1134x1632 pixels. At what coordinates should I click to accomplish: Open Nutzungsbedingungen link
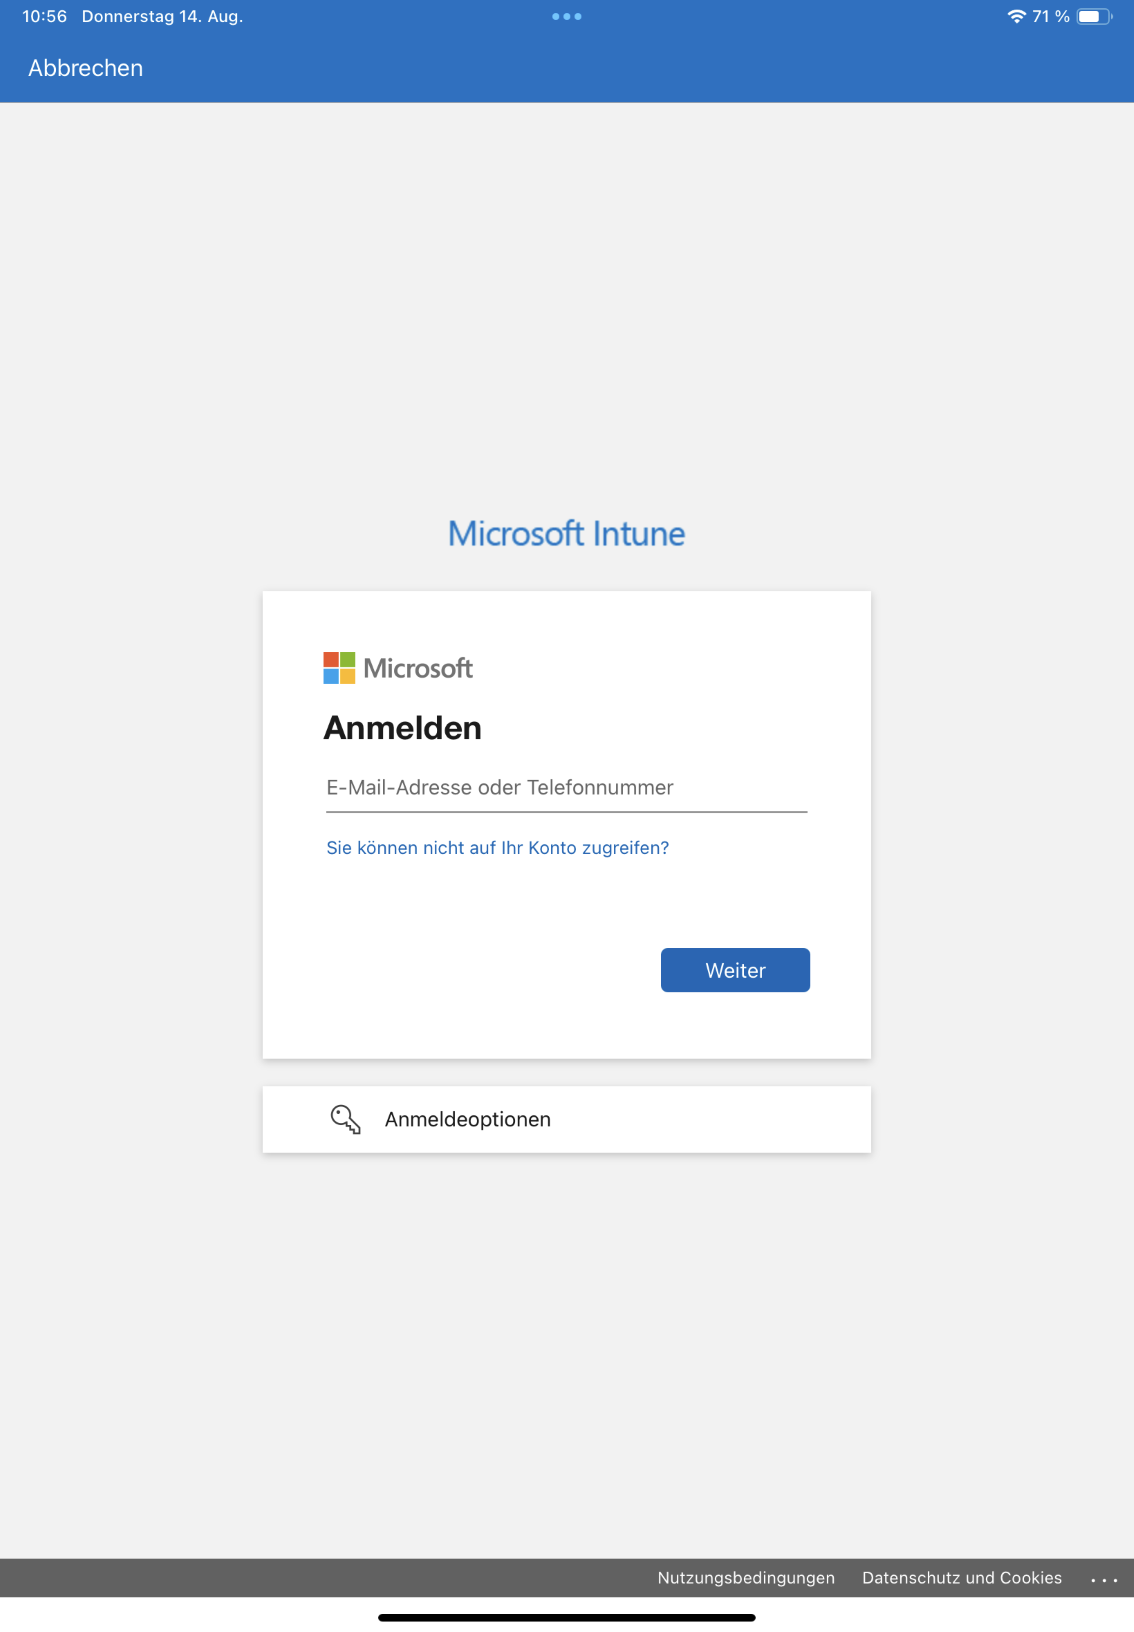tap(746, 1578)
